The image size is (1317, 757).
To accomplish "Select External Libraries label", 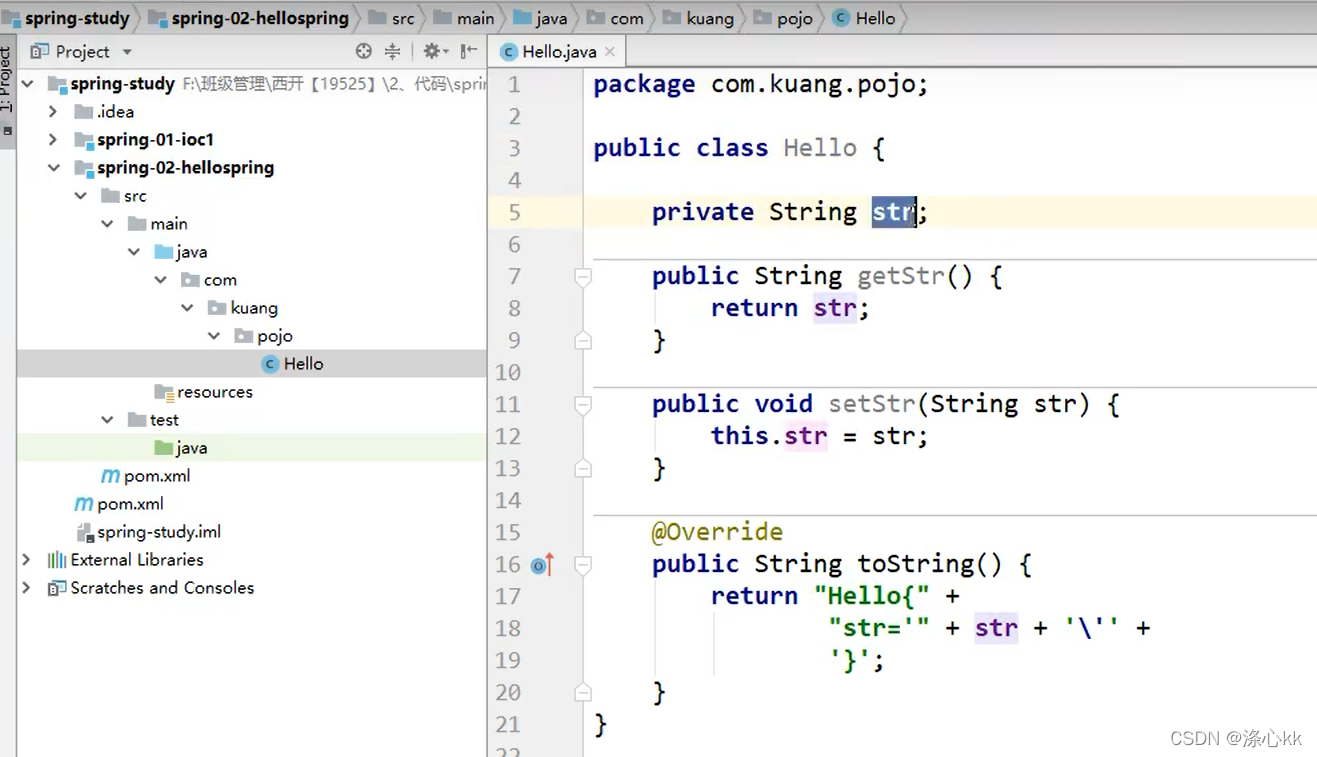I will 137,560.
